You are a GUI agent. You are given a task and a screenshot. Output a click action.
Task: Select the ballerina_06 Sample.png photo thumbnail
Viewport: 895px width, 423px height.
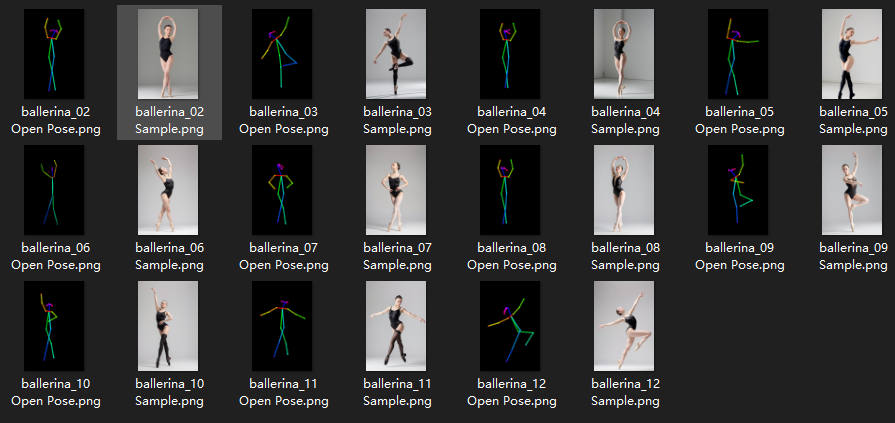pyautogui.click(x=168, y=190)
